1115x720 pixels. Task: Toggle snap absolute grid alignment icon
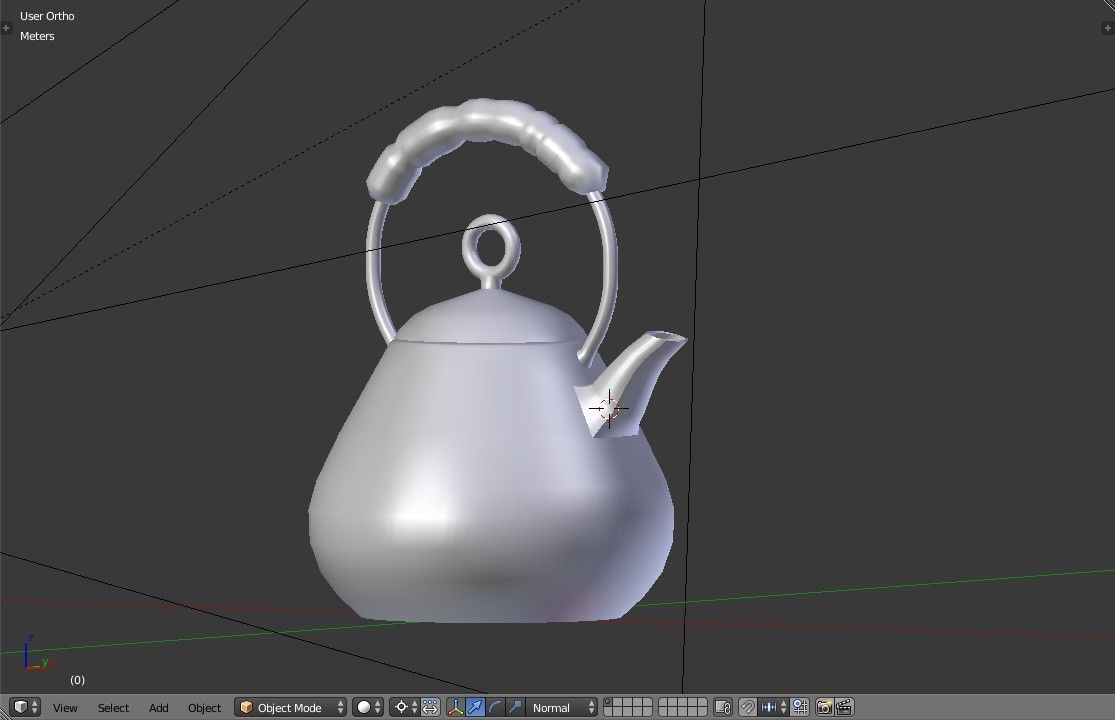tap(800, 707)
